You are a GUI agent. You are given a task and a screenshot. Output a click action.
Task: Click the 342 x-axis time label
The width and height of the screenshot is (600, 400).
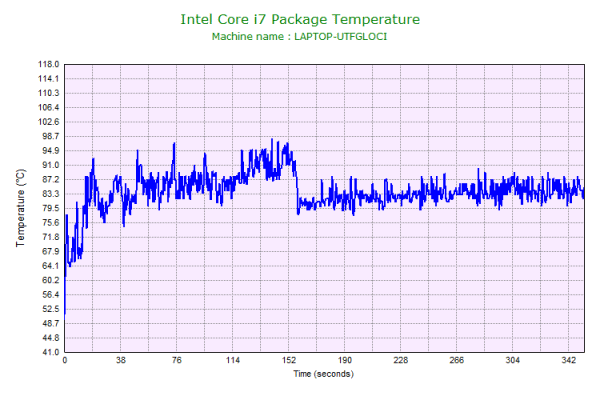pyautogui.click(x=569, y=360)
